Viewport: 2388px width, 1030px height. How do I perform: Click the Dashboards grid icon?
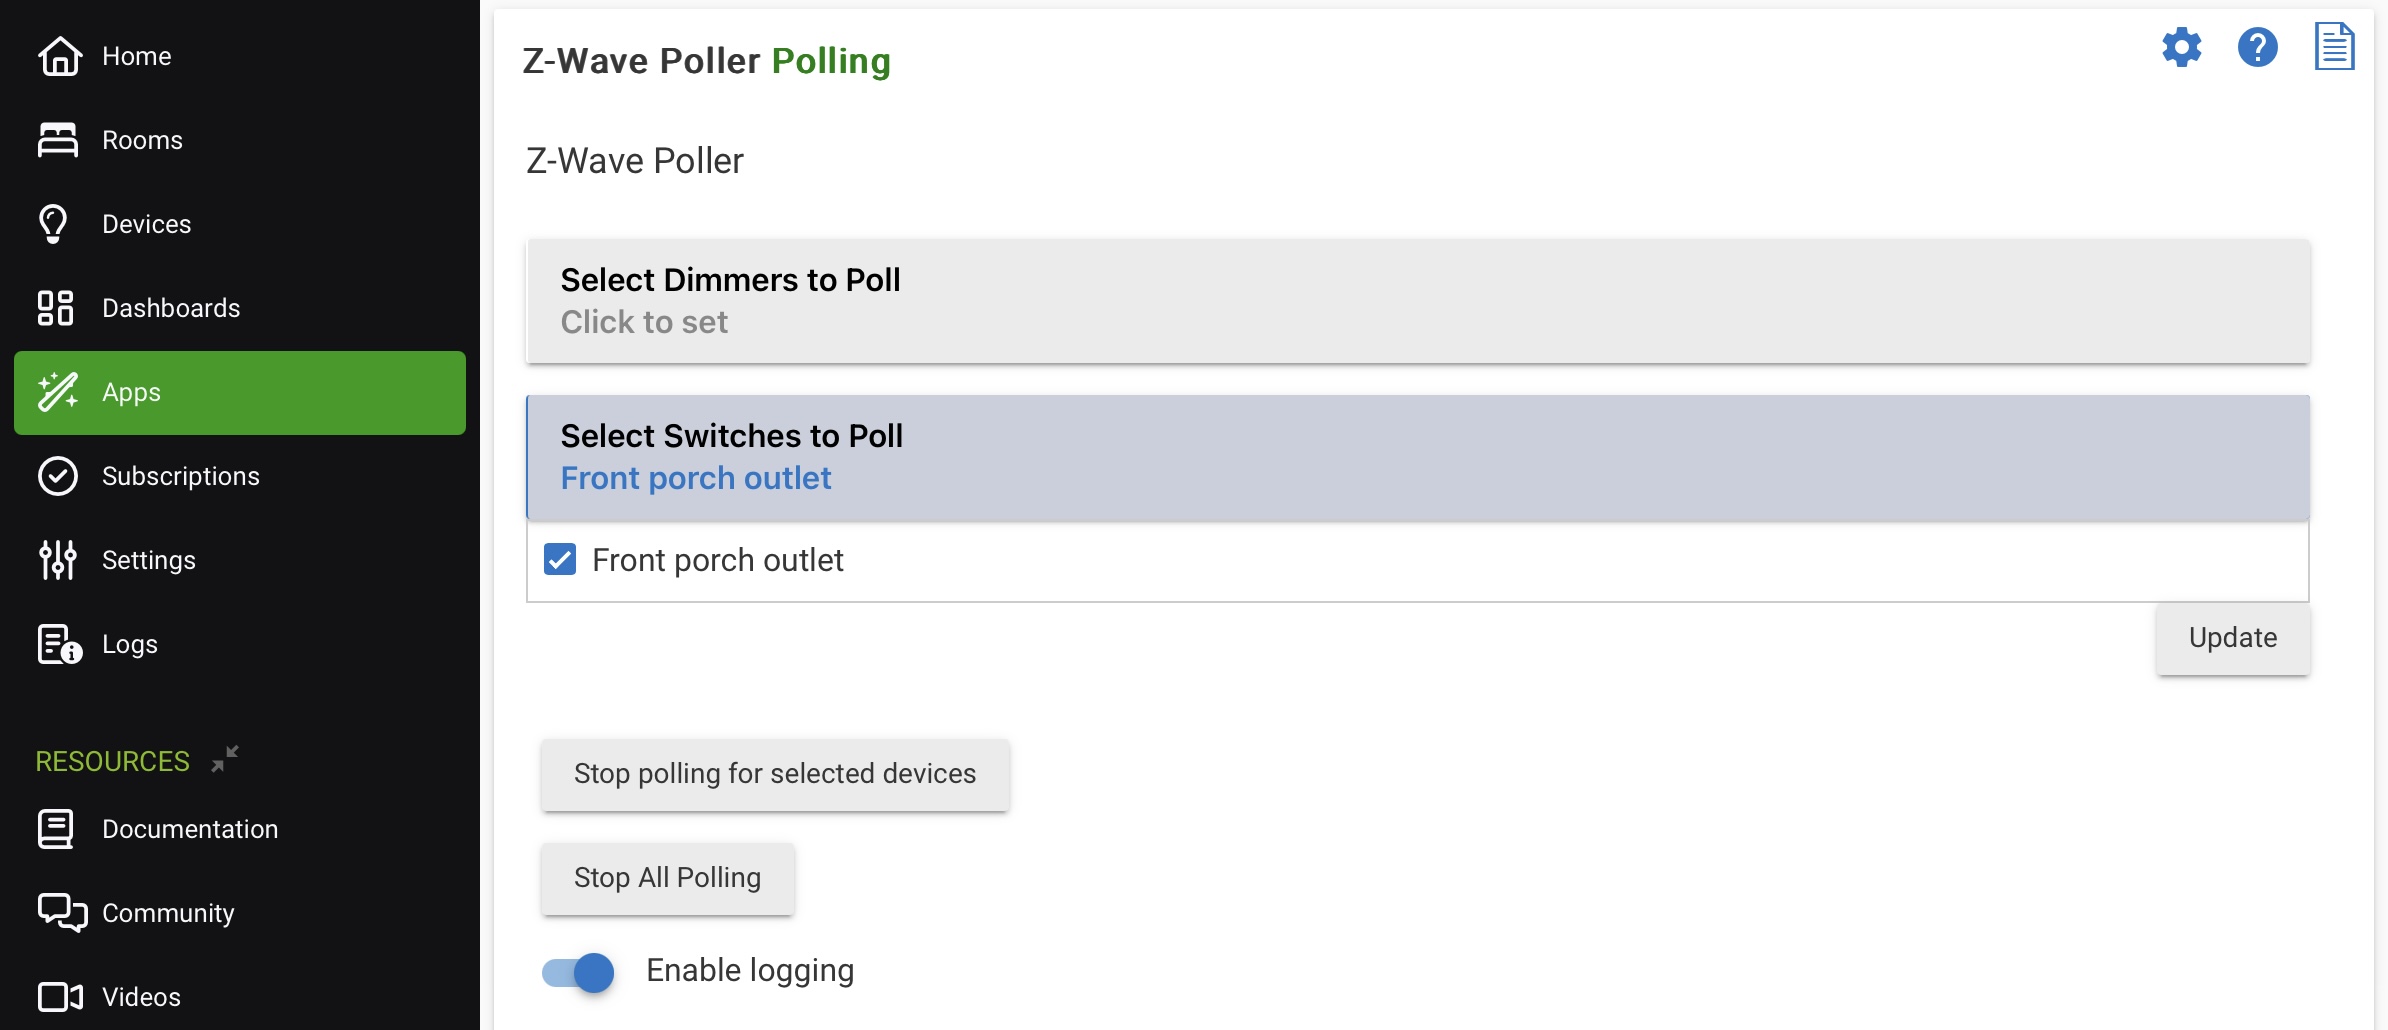pyautogui.click(x=55, y=308)
